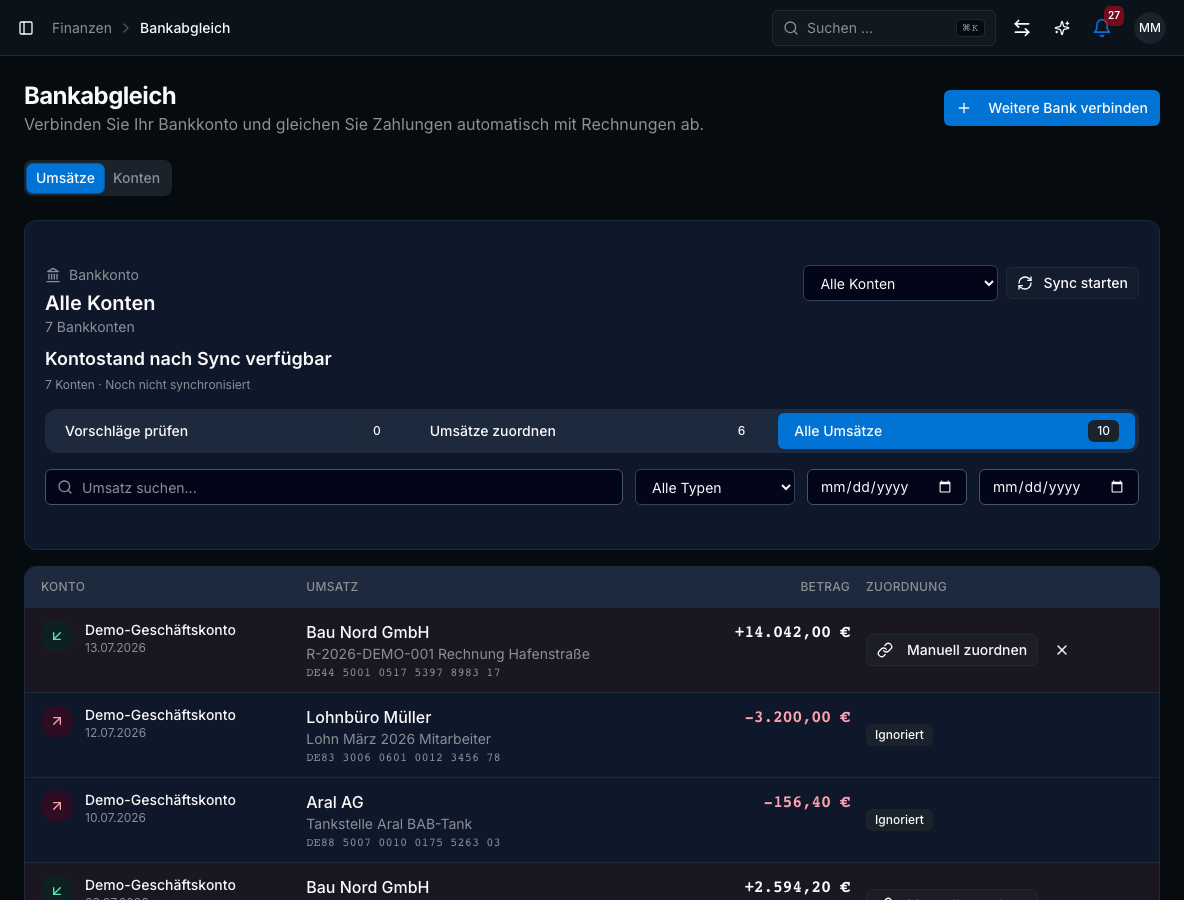The image size is (1184, 900).
Task: Click magnifier icon in Umsatz suchen field
Action: coord(65,488)
